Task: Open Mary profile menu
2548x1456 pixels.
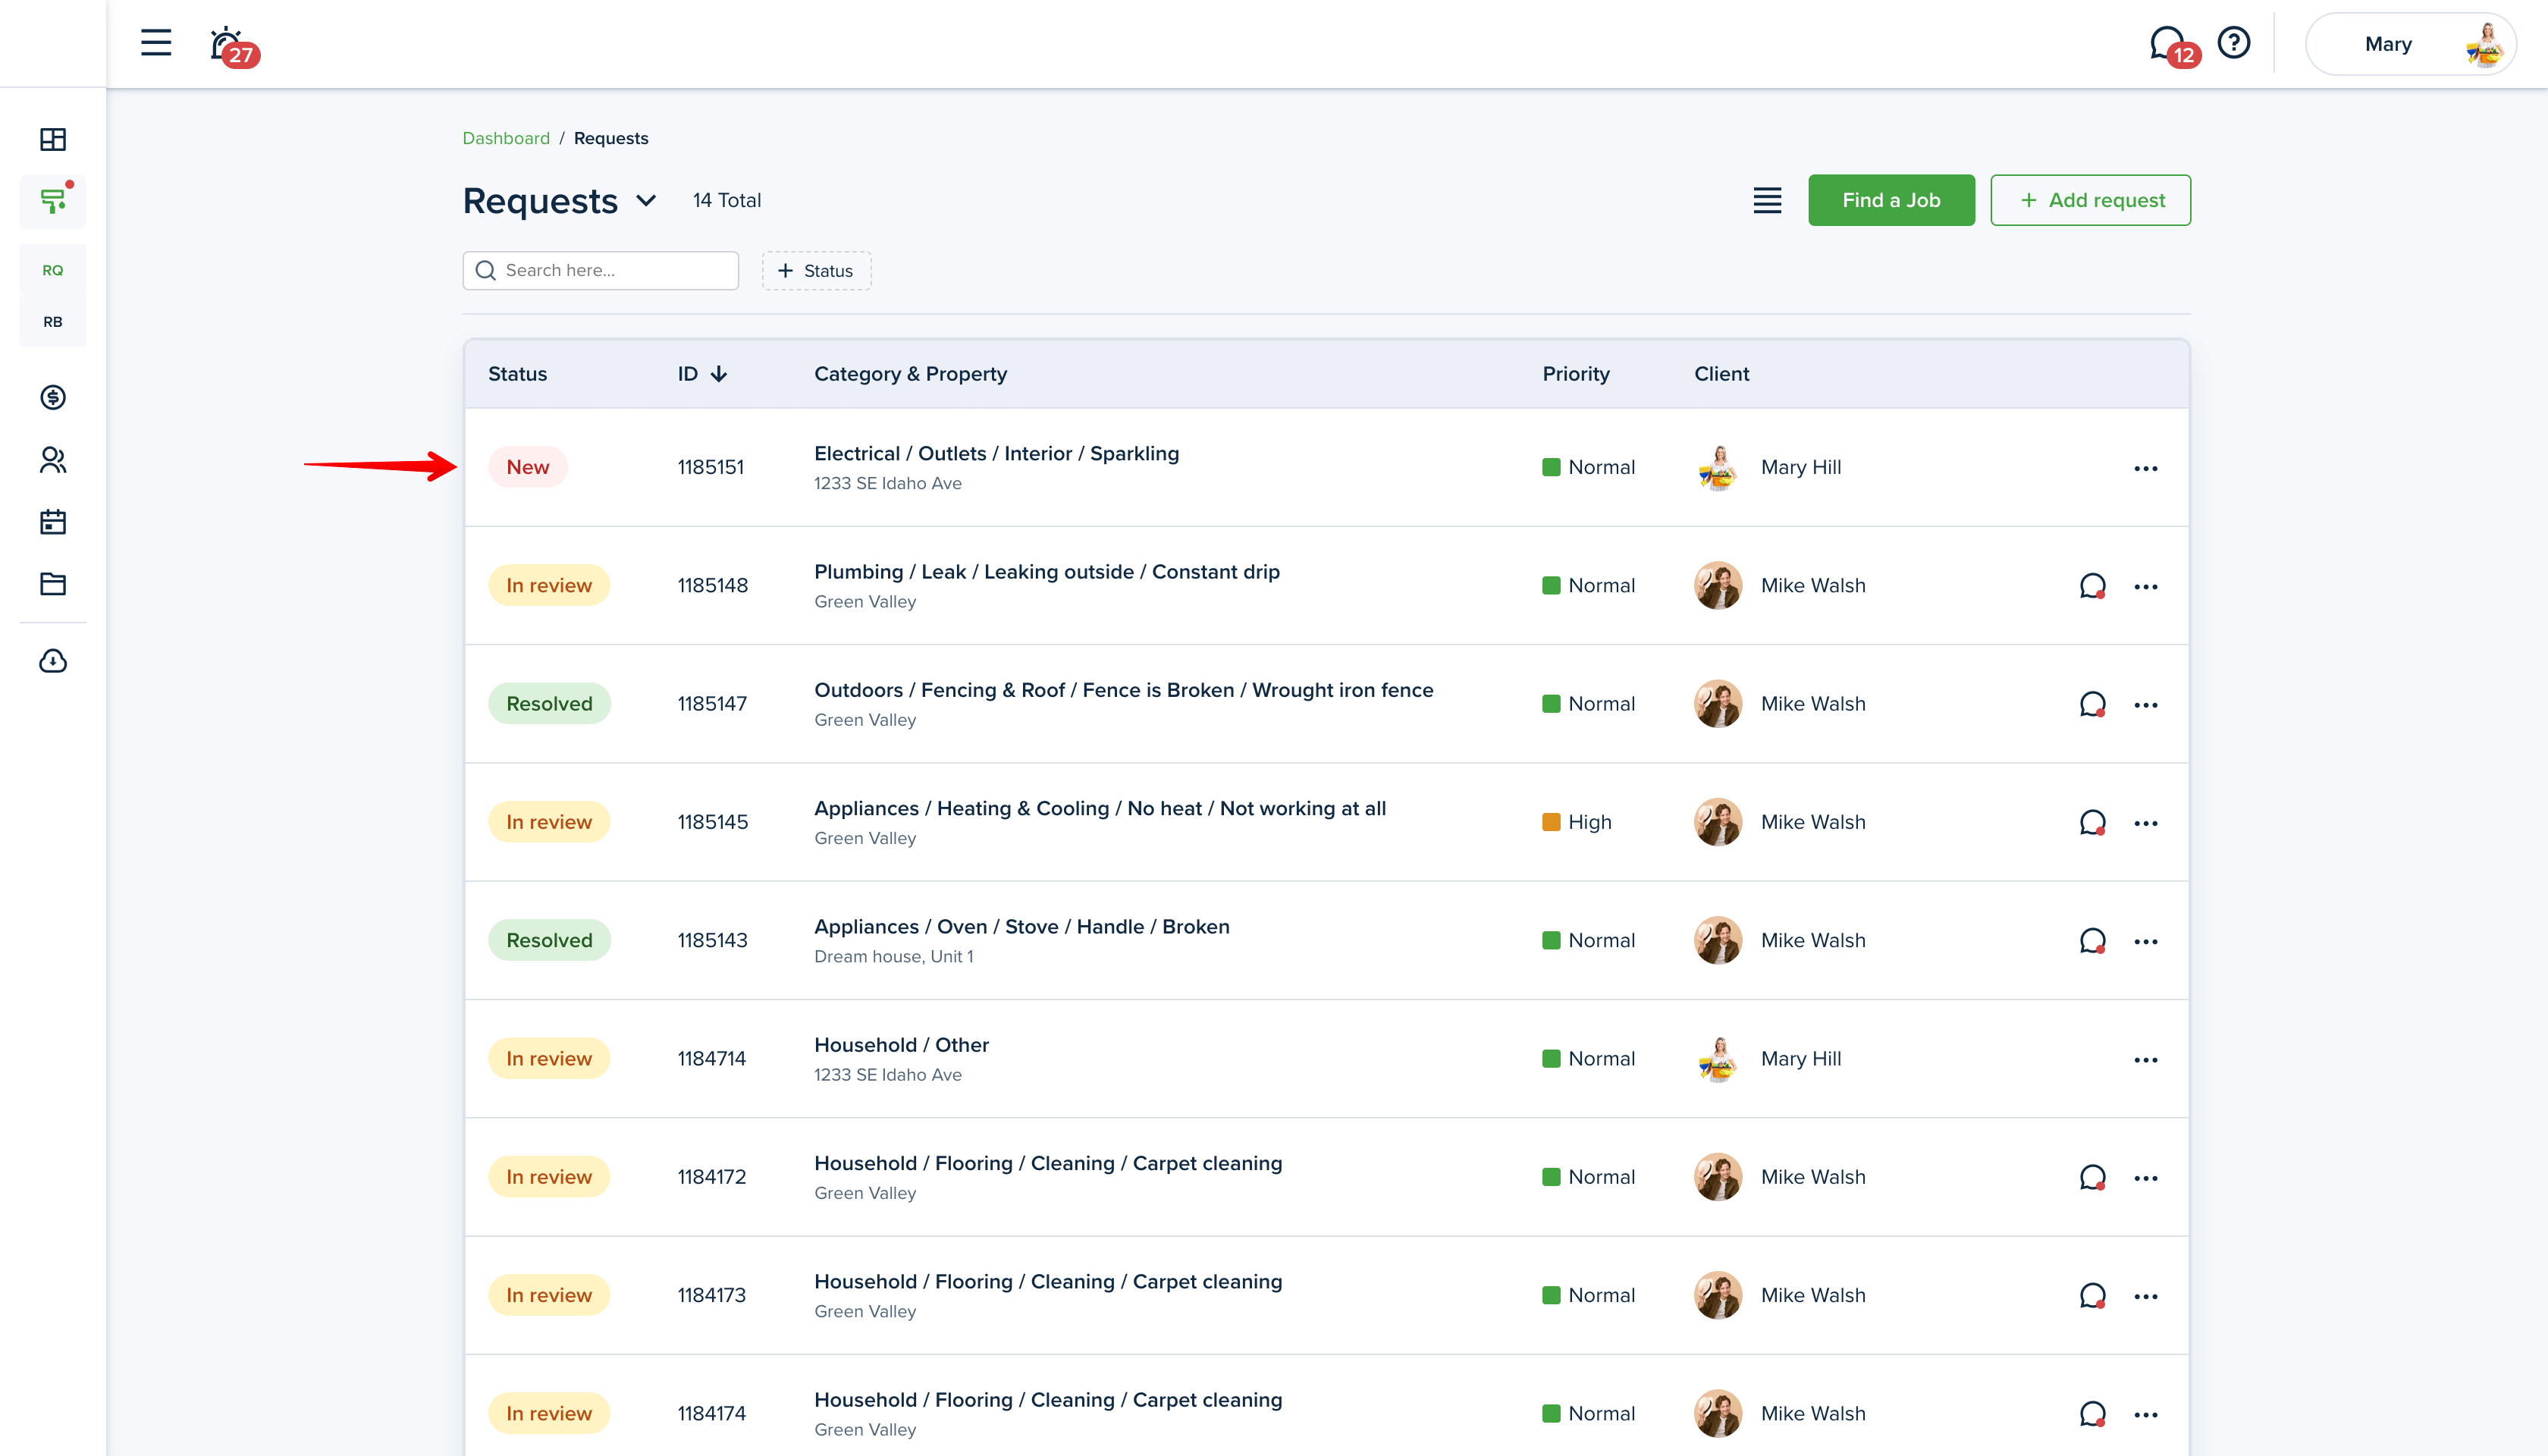Action: point(2410,44)
